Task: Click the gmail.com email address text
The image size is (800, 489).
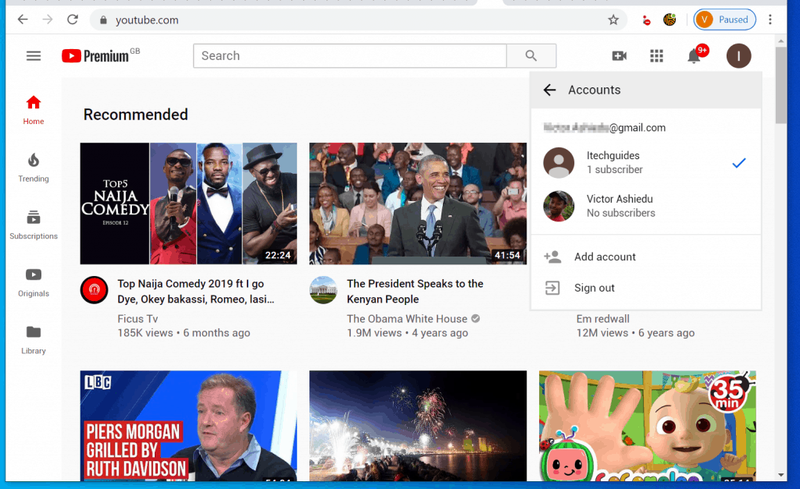Action: [x=605, y=128]
